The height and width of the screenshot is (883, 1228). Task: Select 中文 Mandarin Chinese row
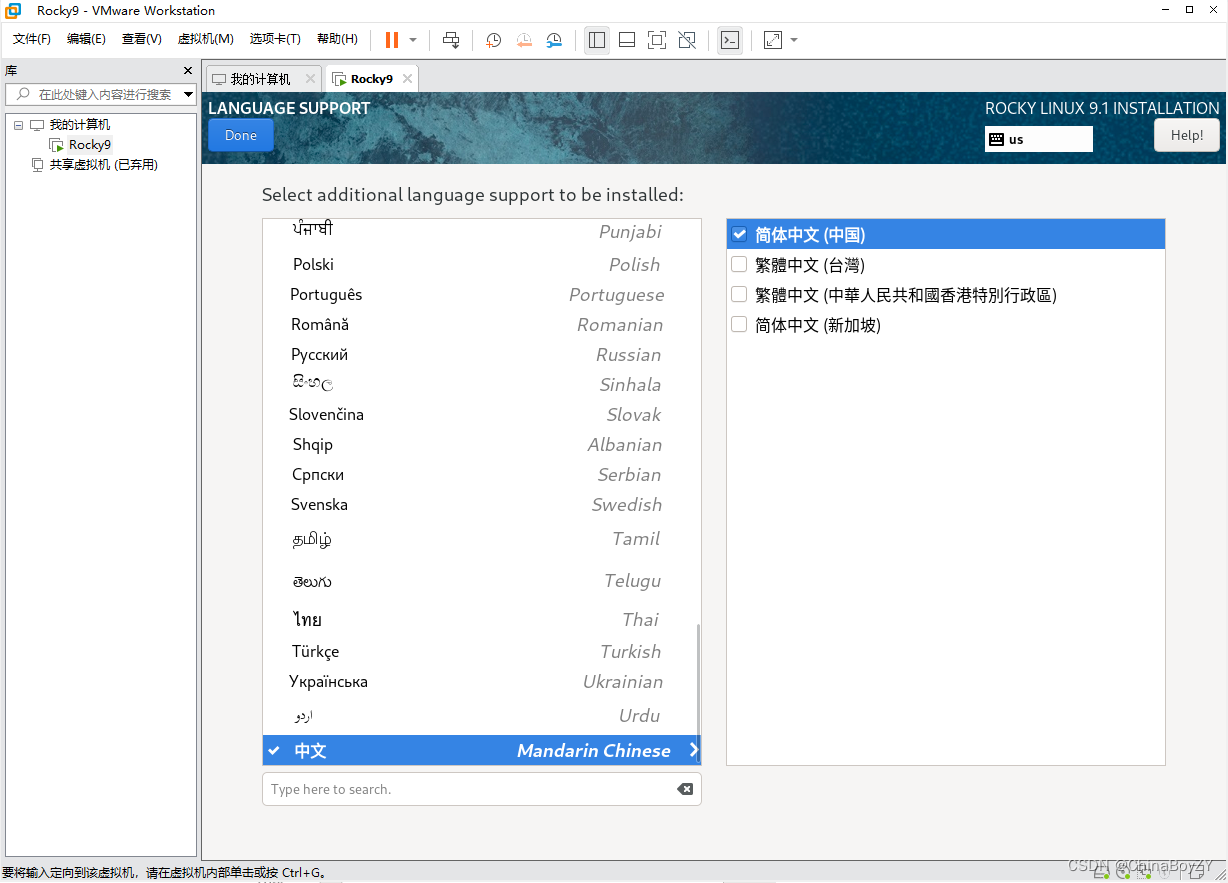pyautogui.click(x=481, y=750)
